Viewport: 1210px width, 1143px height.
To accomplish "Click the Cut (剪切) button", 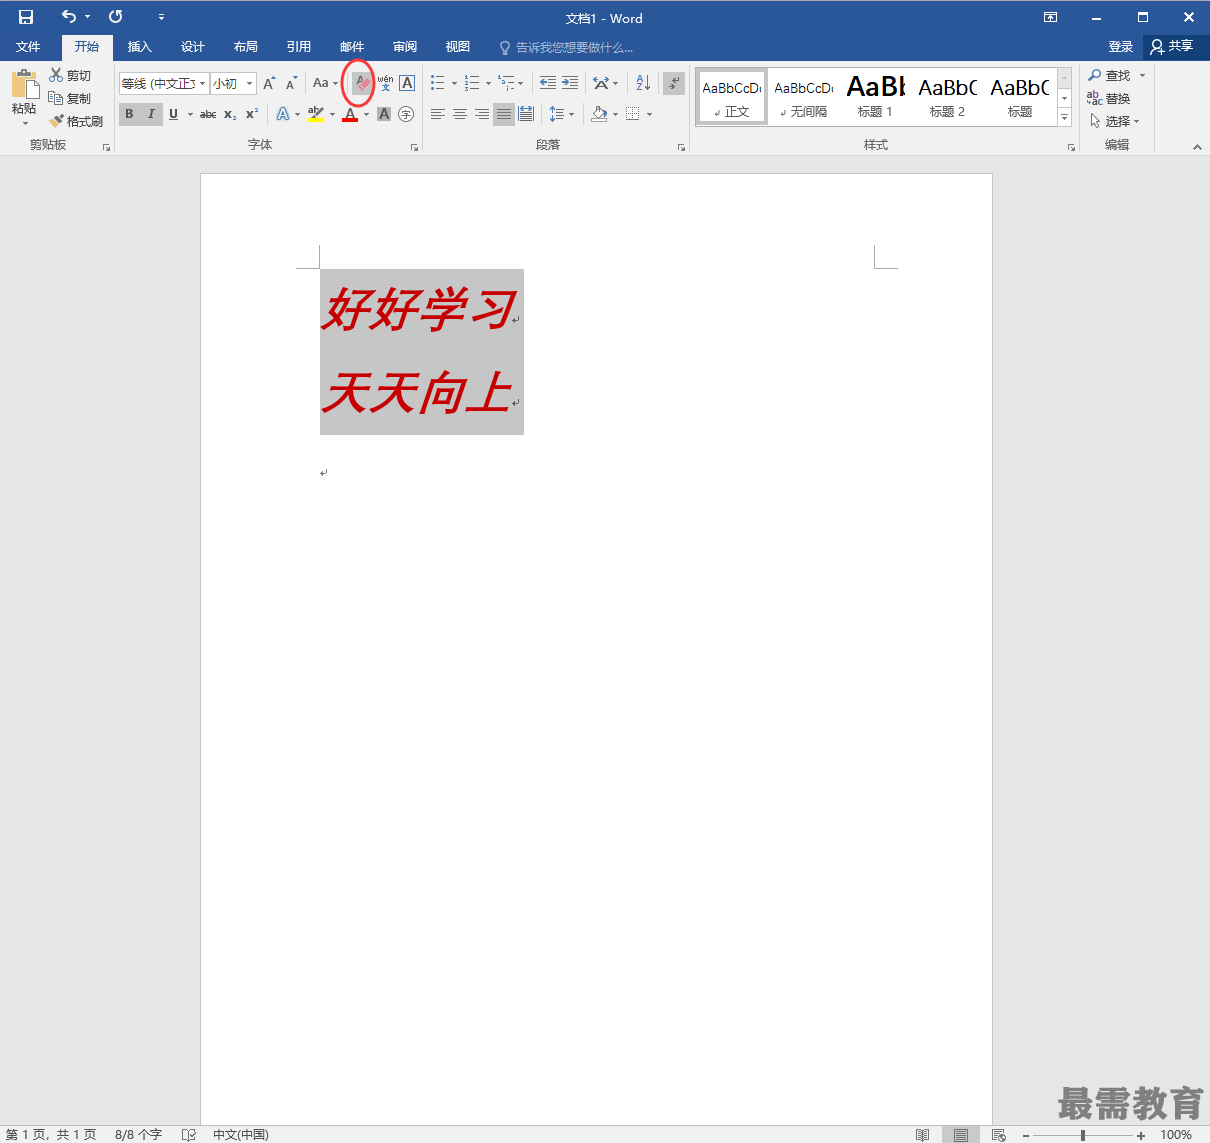I will click(x=70, y=75).
